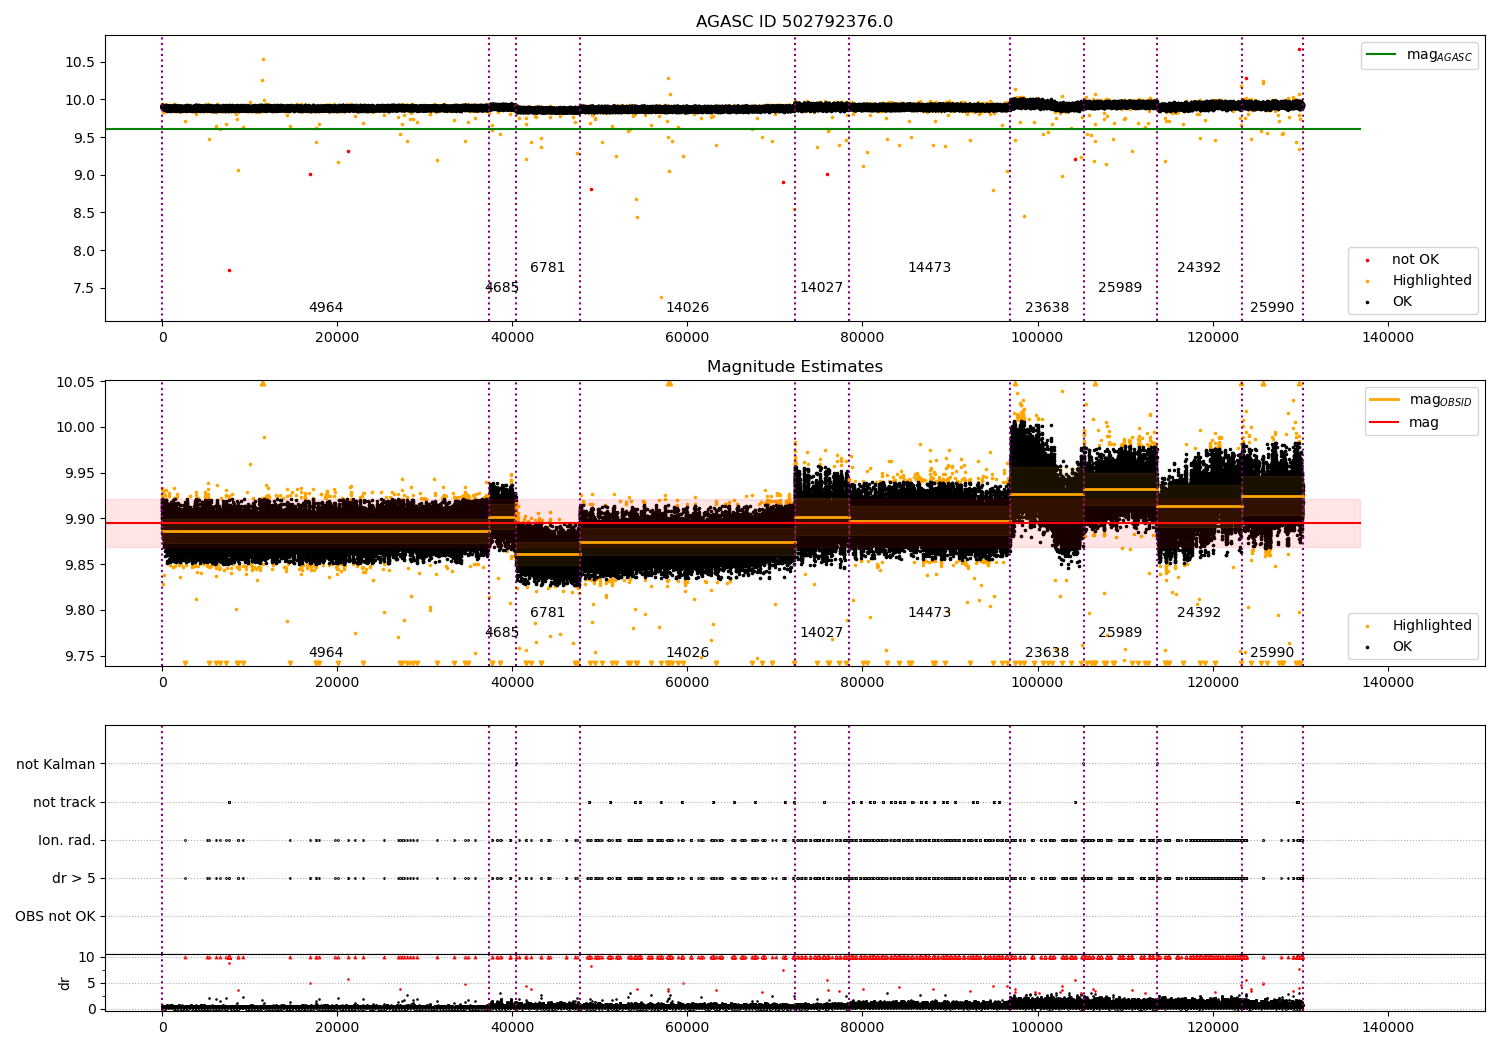The image size is (1500, 1050).
Task: Select the 'mag AGASC' legend entry
Action: pyautogui.click(x=1420, y=56)
